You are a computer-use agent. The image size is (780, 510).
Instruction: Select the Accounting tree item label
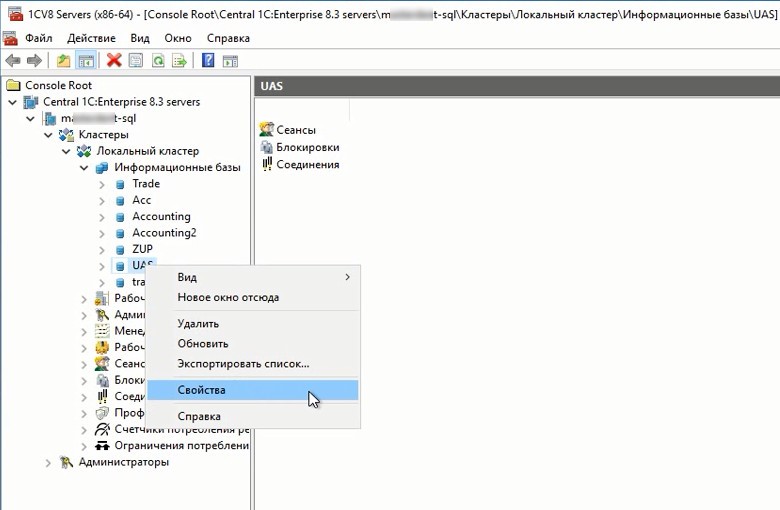(161, 216)
